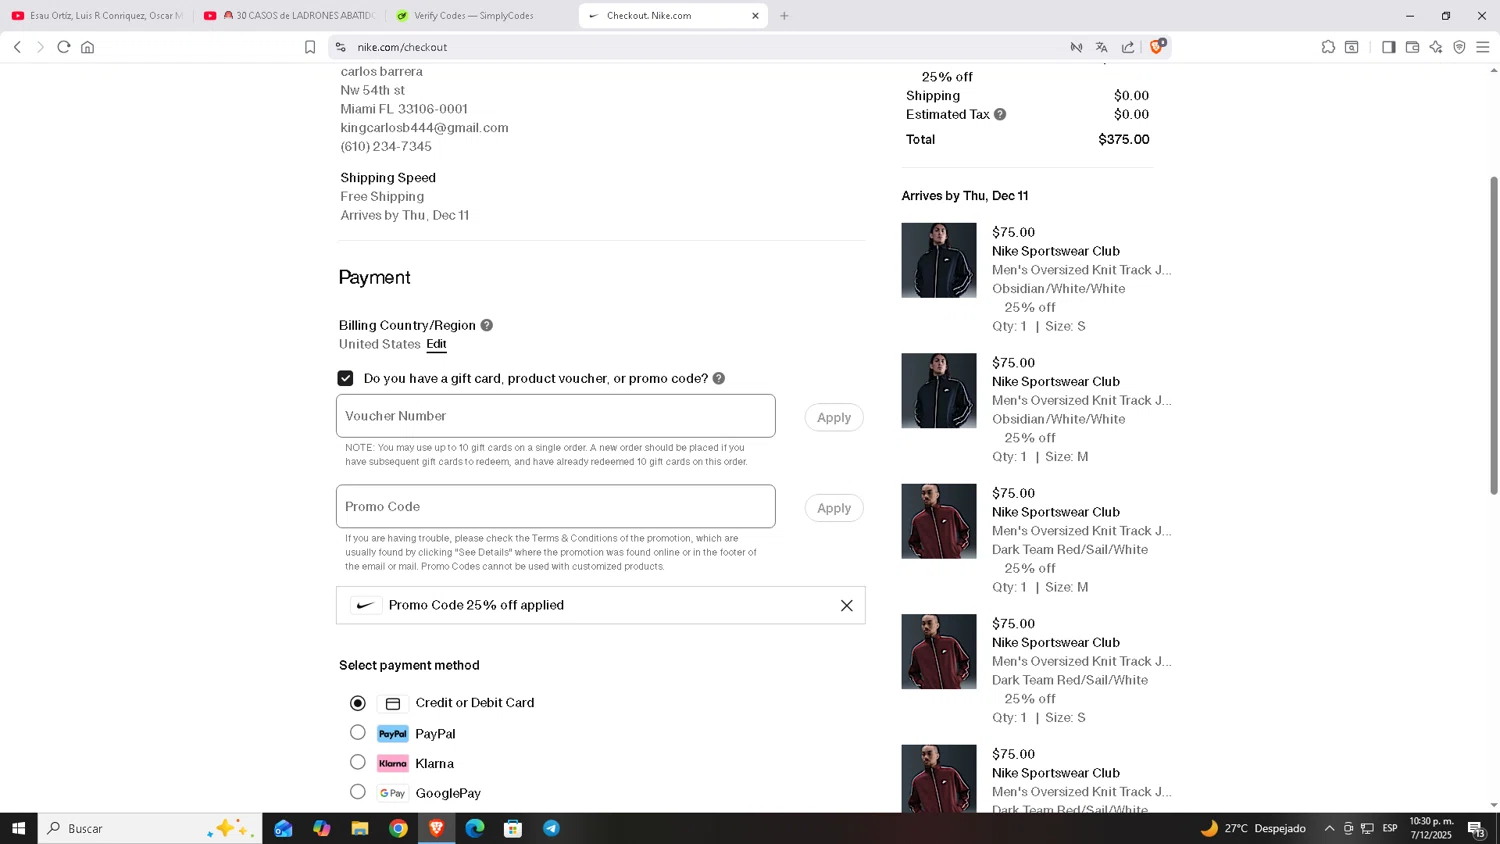Open Windows Start menu
This screenshot has width=1500, height=844.
click(18, 828)
